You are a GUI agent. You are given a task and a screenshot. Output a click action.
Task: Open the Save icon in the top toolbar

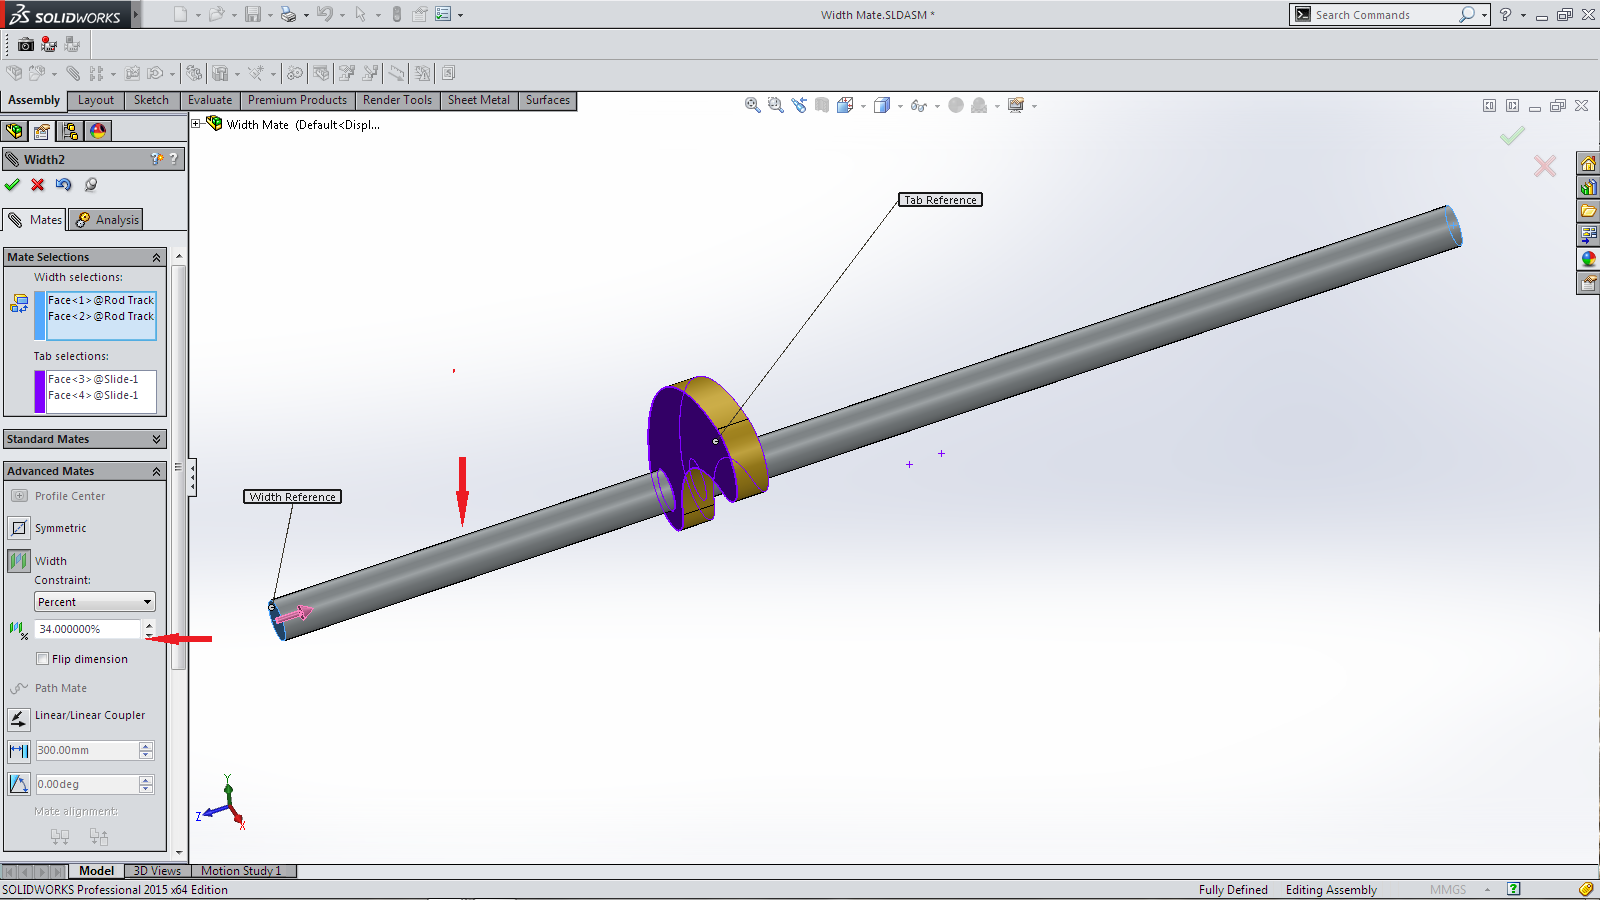pos(253,14)
